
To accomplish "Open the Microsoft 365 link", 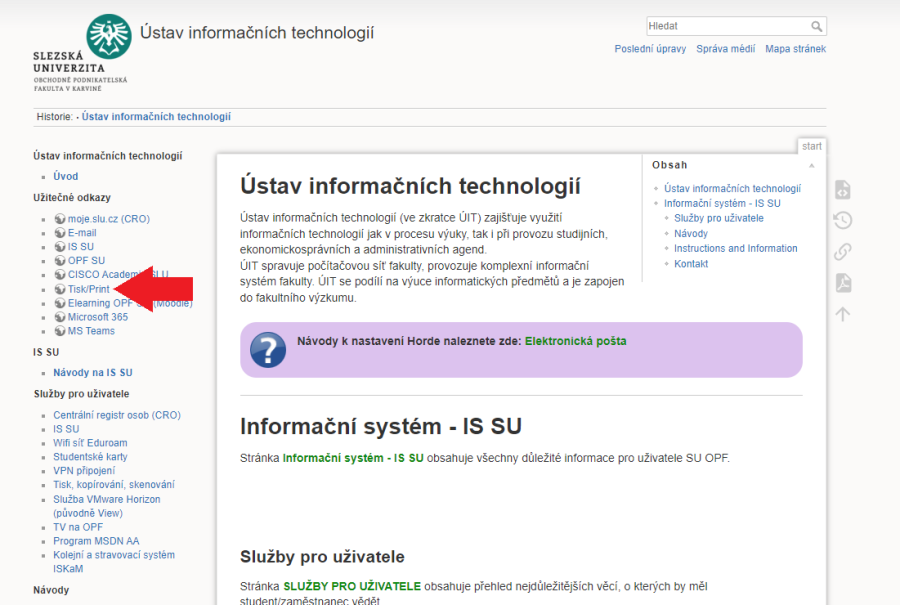I will click(x=98, y=317).
